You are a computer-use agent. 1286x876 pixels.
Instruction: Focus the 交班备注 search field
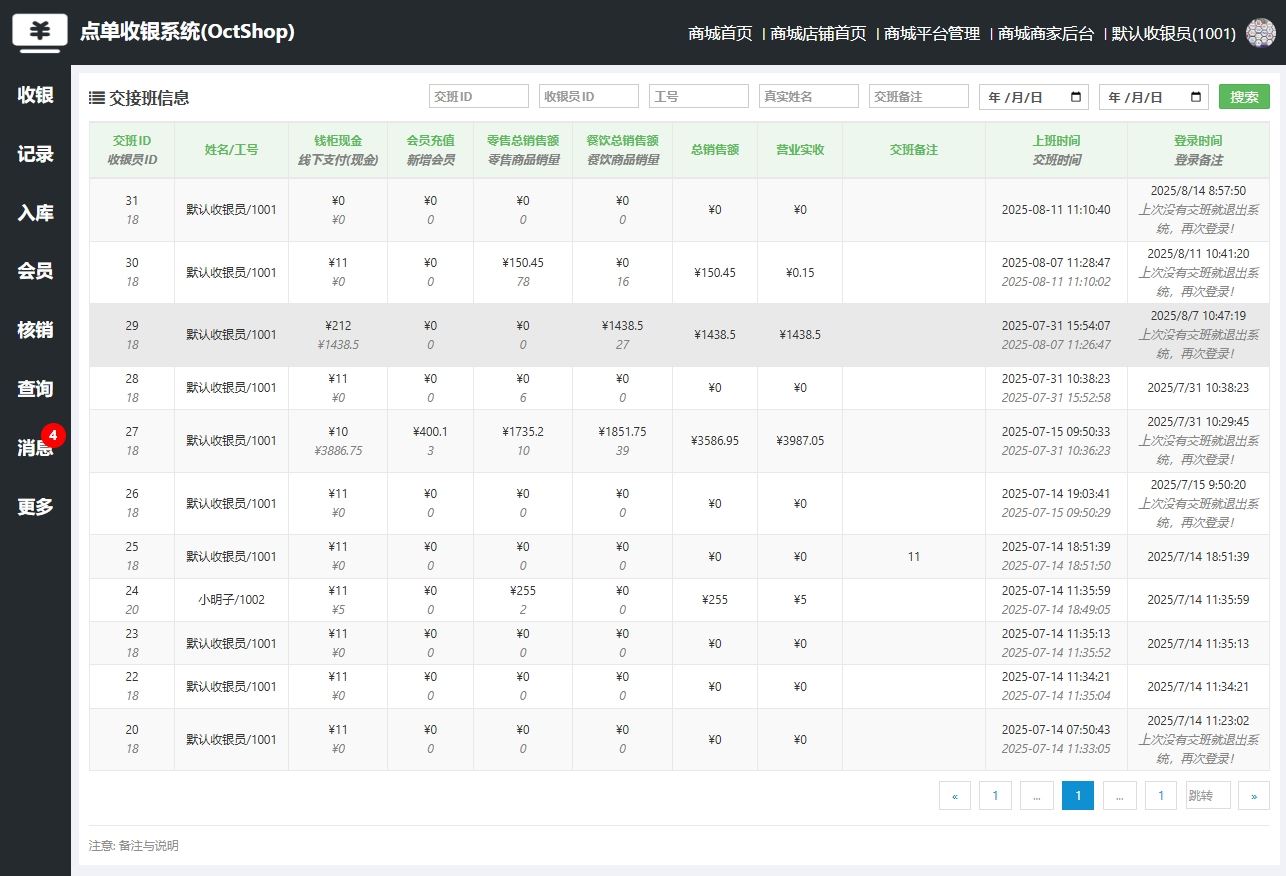[x=919, y=96]
